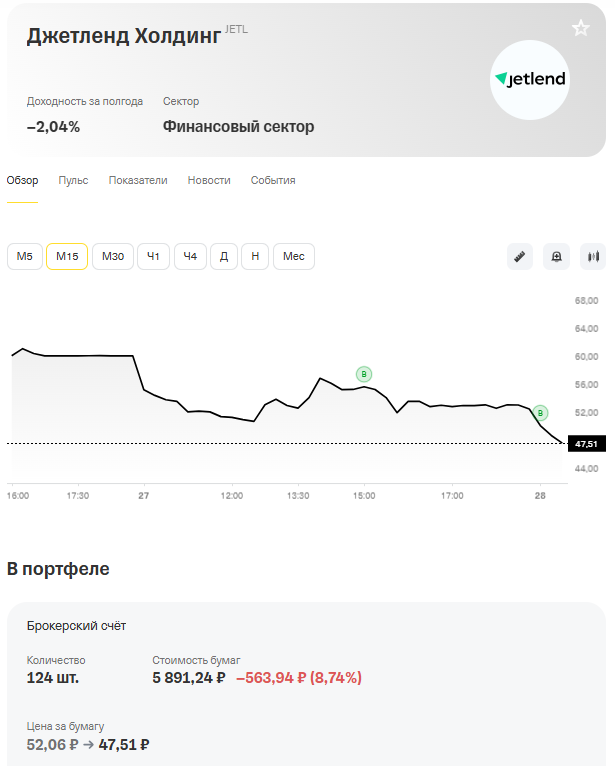Click the JETL ticker label
615x766 pixels.
[x=236, y=29]
